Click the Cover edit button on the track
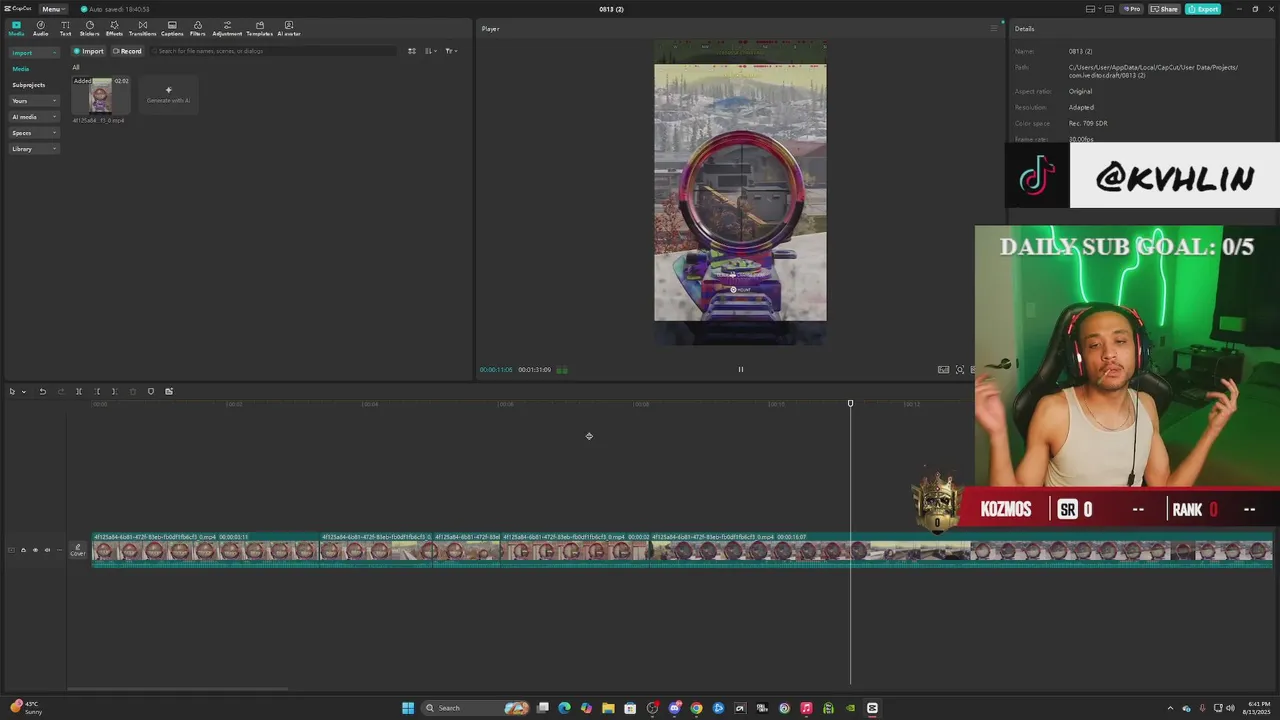Image resolution: width=1280 pixels, height=720 pixels. click(77, 550)
